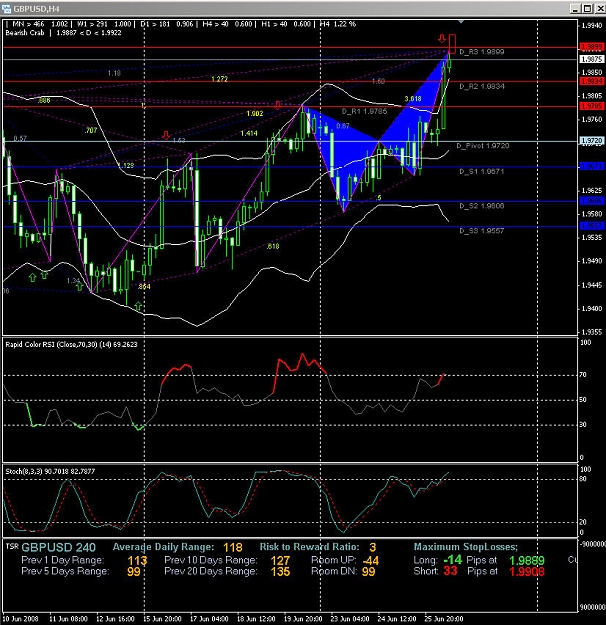Click the chart shift triangle marker at top
606x625 pixels.
point(461,21)
